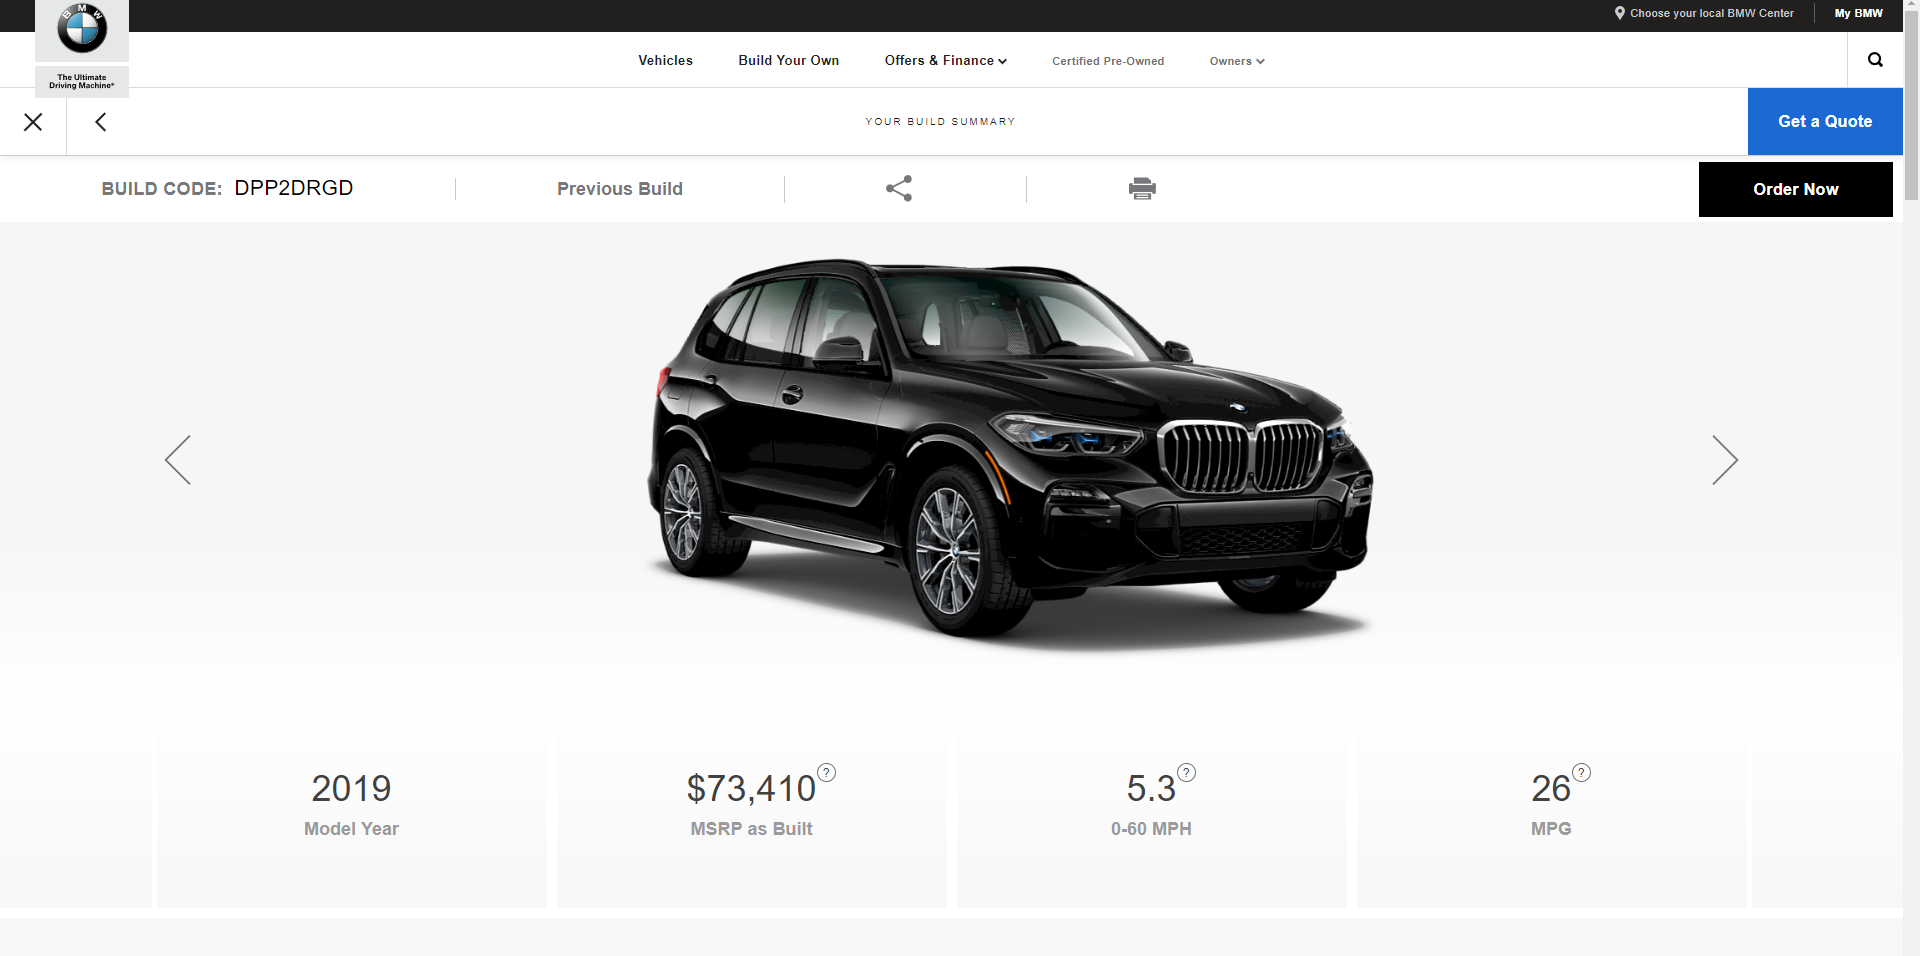
Task: Print the build summary
Action: 1142,188
